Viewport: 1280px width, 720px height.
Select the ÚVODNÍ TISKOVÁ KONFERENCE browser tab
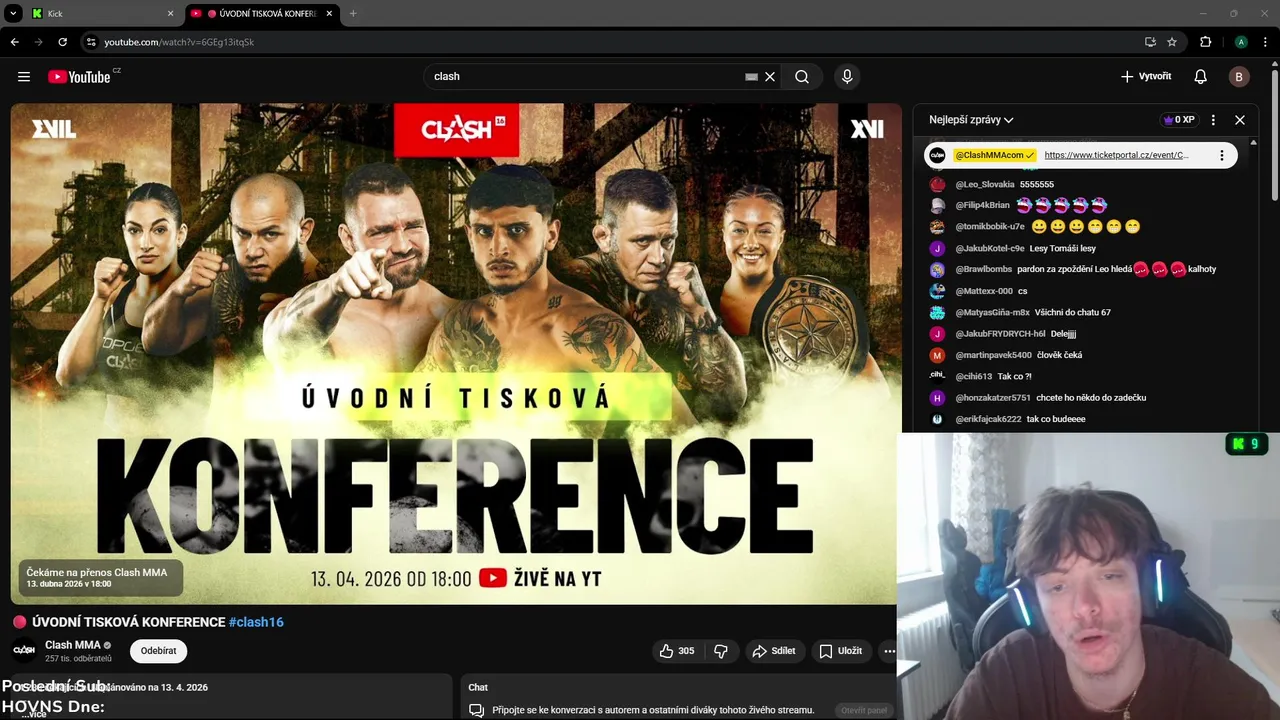[262, 14]
